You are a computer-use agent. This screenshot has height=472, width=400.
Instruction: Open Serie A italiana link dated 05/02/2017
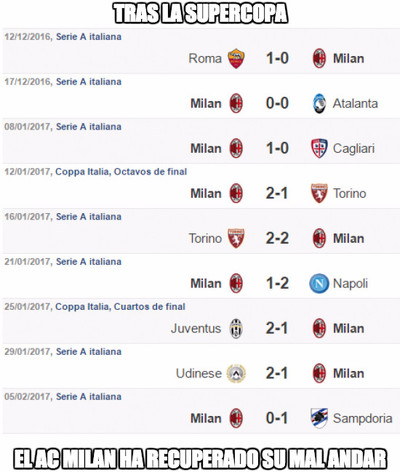click(x=89, y=397)
